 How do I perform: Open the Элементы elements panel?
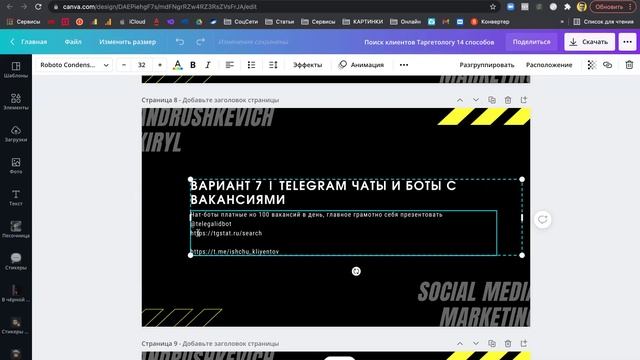click(x=16, y=102)
